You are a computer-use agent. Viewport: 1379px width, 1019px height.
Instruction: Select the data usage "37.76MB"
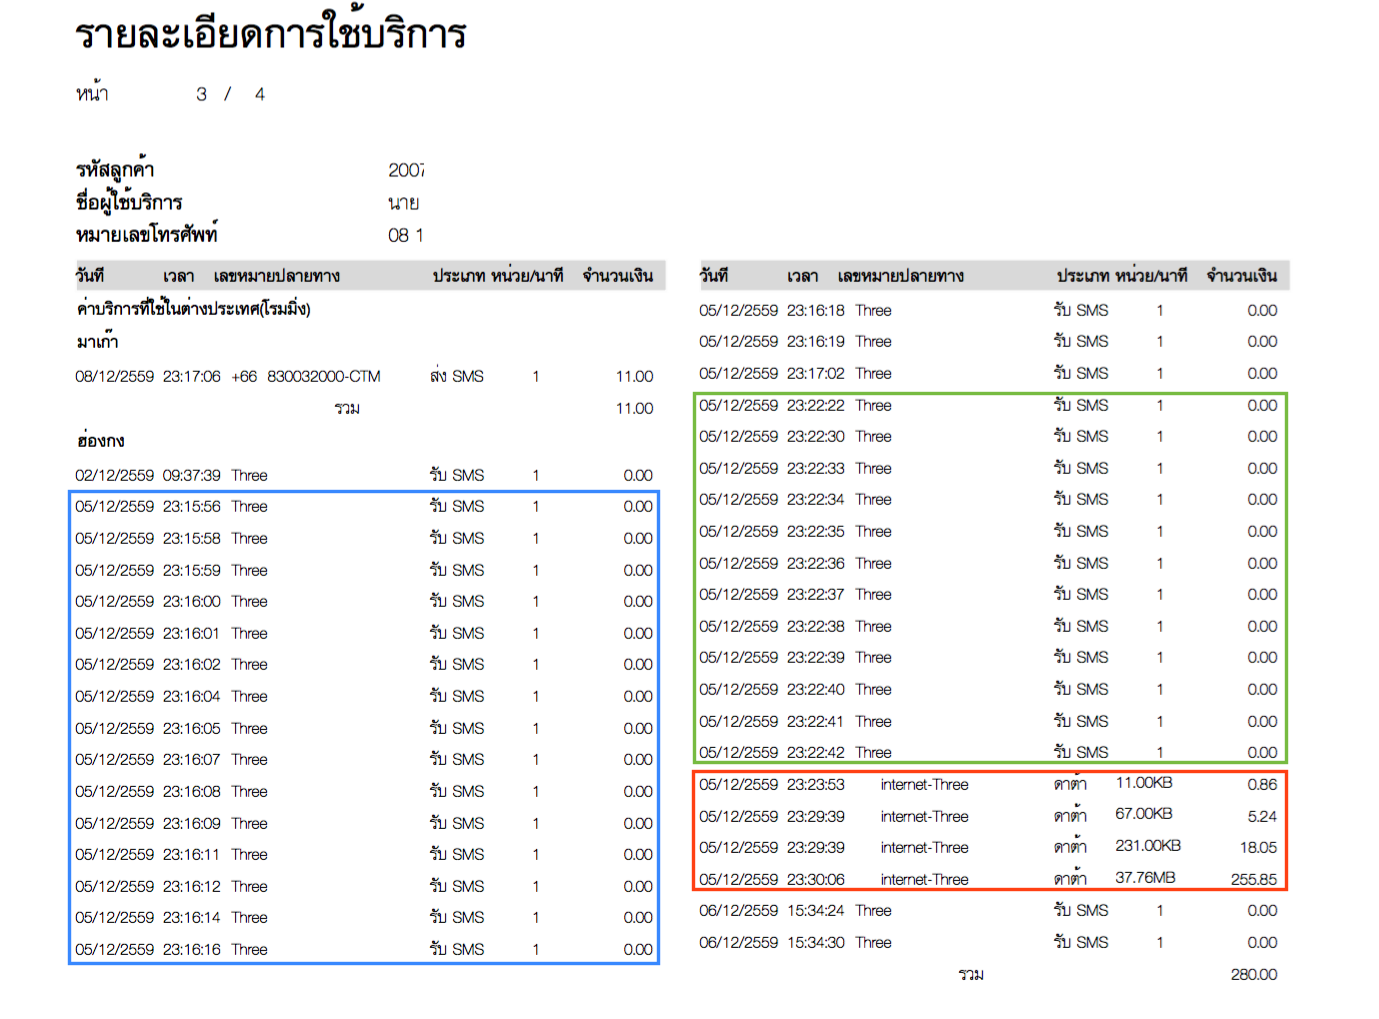coord(1146,878)
